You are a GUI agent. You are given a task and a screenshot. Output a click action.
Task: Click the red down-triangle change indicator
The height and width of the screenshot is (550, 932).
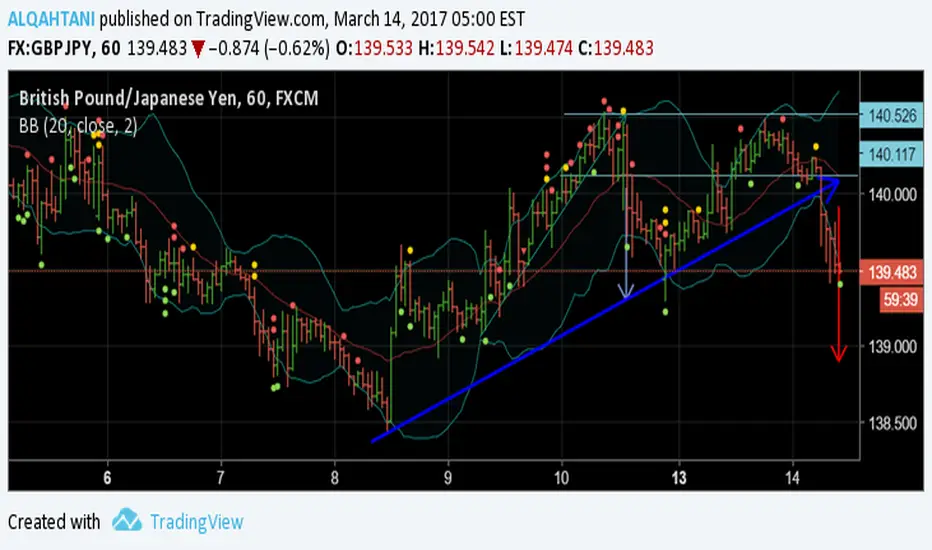[x=198, y=49]
